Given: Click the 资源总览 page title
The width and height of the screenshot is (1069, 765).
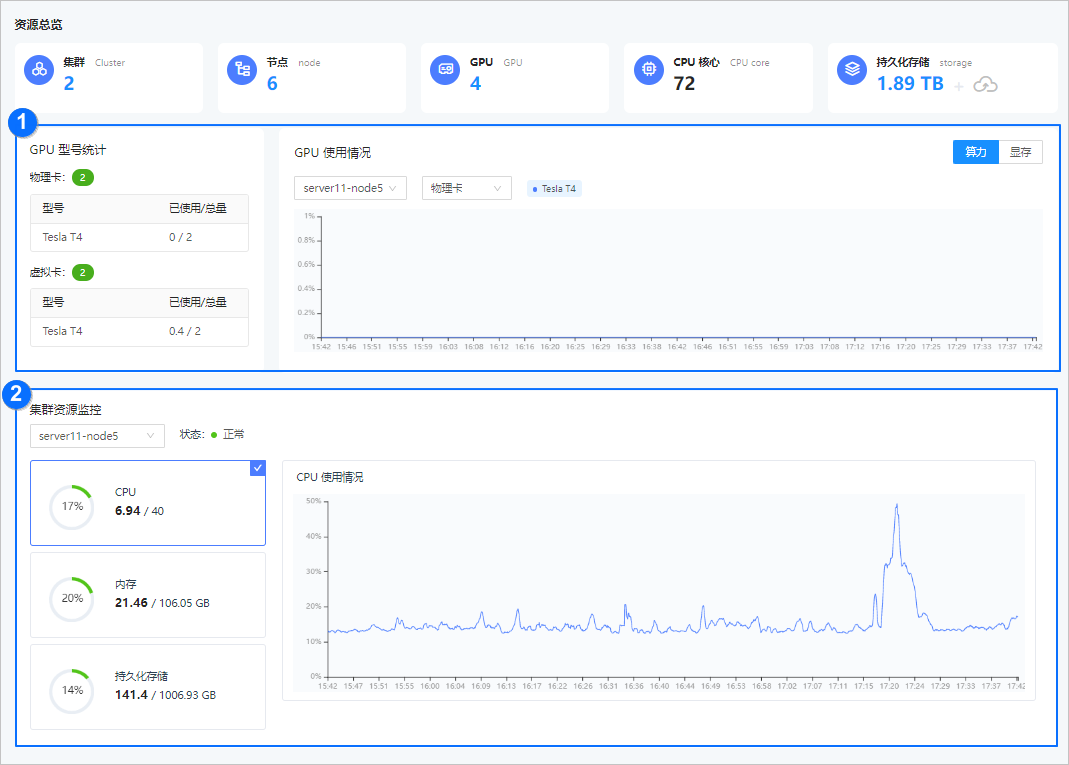Looking at the screenshot, I should point(38,25).
